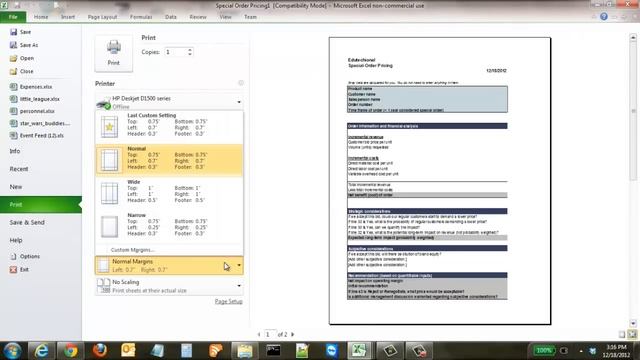Click the green File tab
This screenshot has height=360, width=640.
click(13, 17)
